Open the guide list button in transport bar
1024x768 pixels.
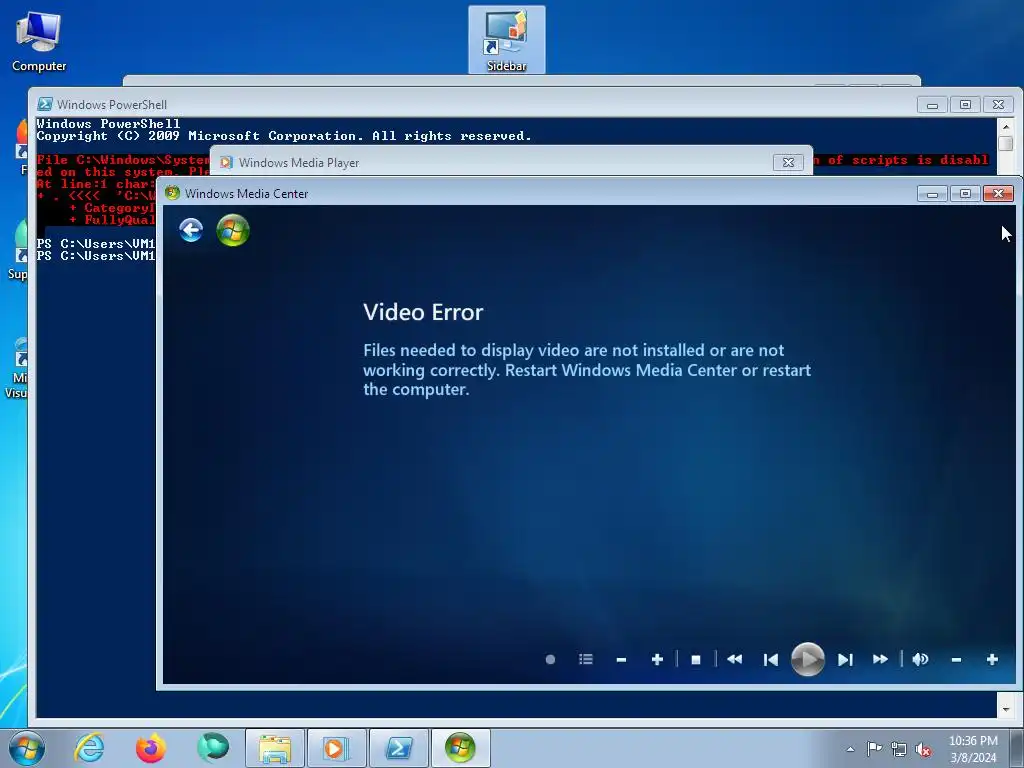click(586, 660)
